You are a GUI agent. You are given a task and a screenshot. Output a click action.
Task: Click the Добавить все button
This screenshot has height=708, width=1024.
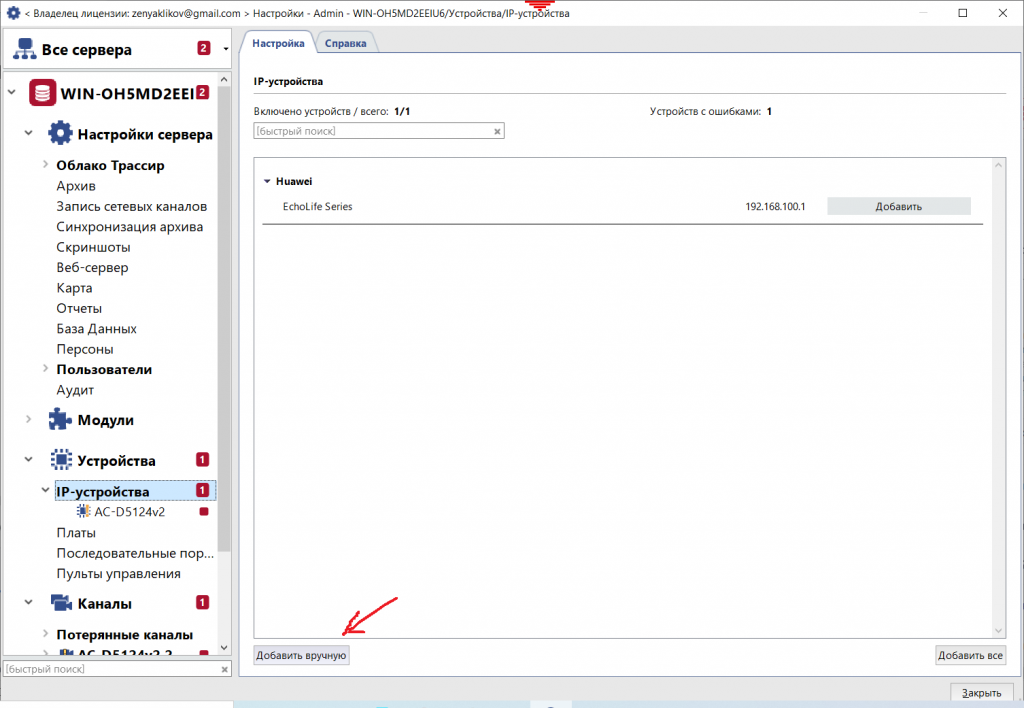(970, 656)
